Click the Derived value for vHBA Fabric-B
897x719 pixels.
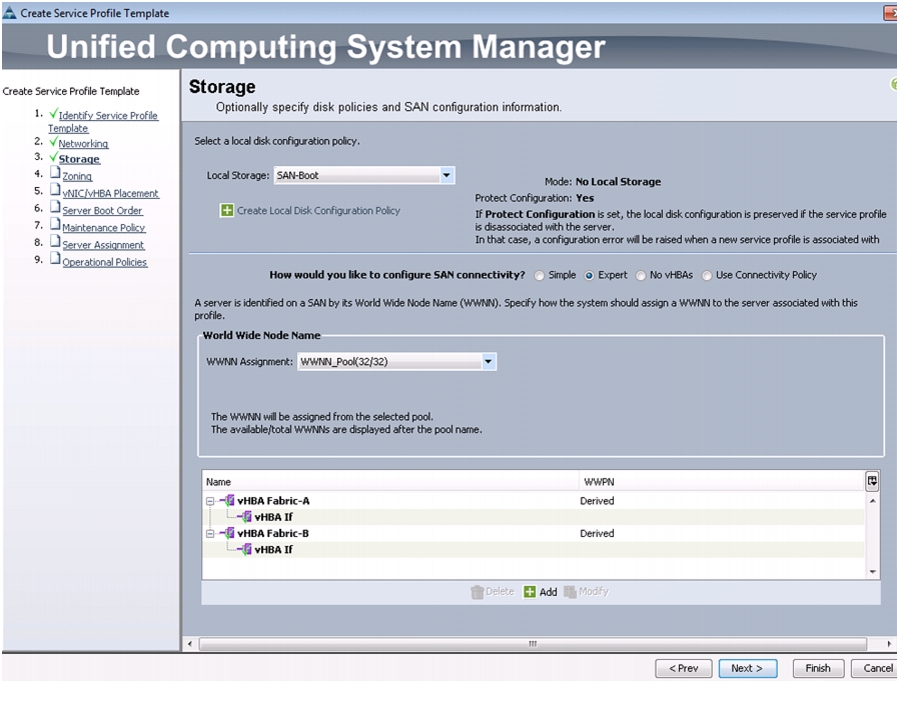[x=597, y=534]
